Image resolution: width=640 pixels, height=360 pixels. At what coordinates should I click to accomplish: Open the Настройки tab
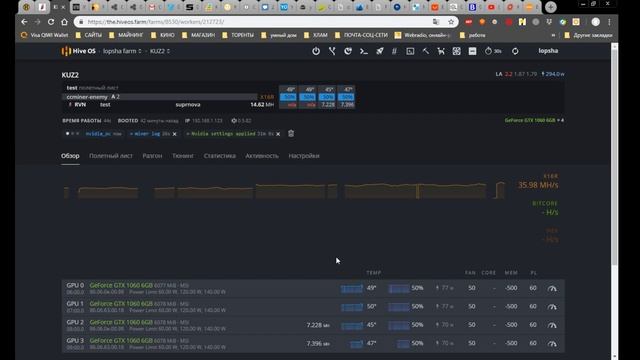click(304, 156)
